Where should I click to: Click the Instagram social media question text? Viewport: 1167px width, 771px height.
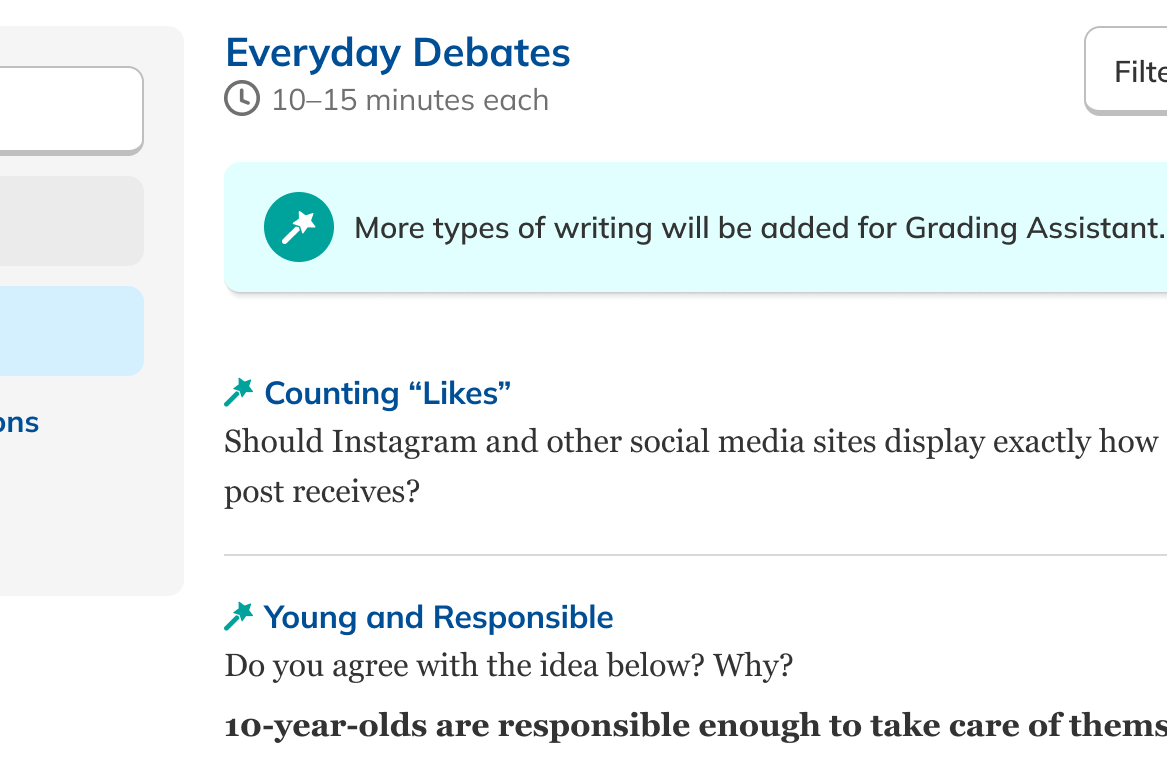[690, 441]
